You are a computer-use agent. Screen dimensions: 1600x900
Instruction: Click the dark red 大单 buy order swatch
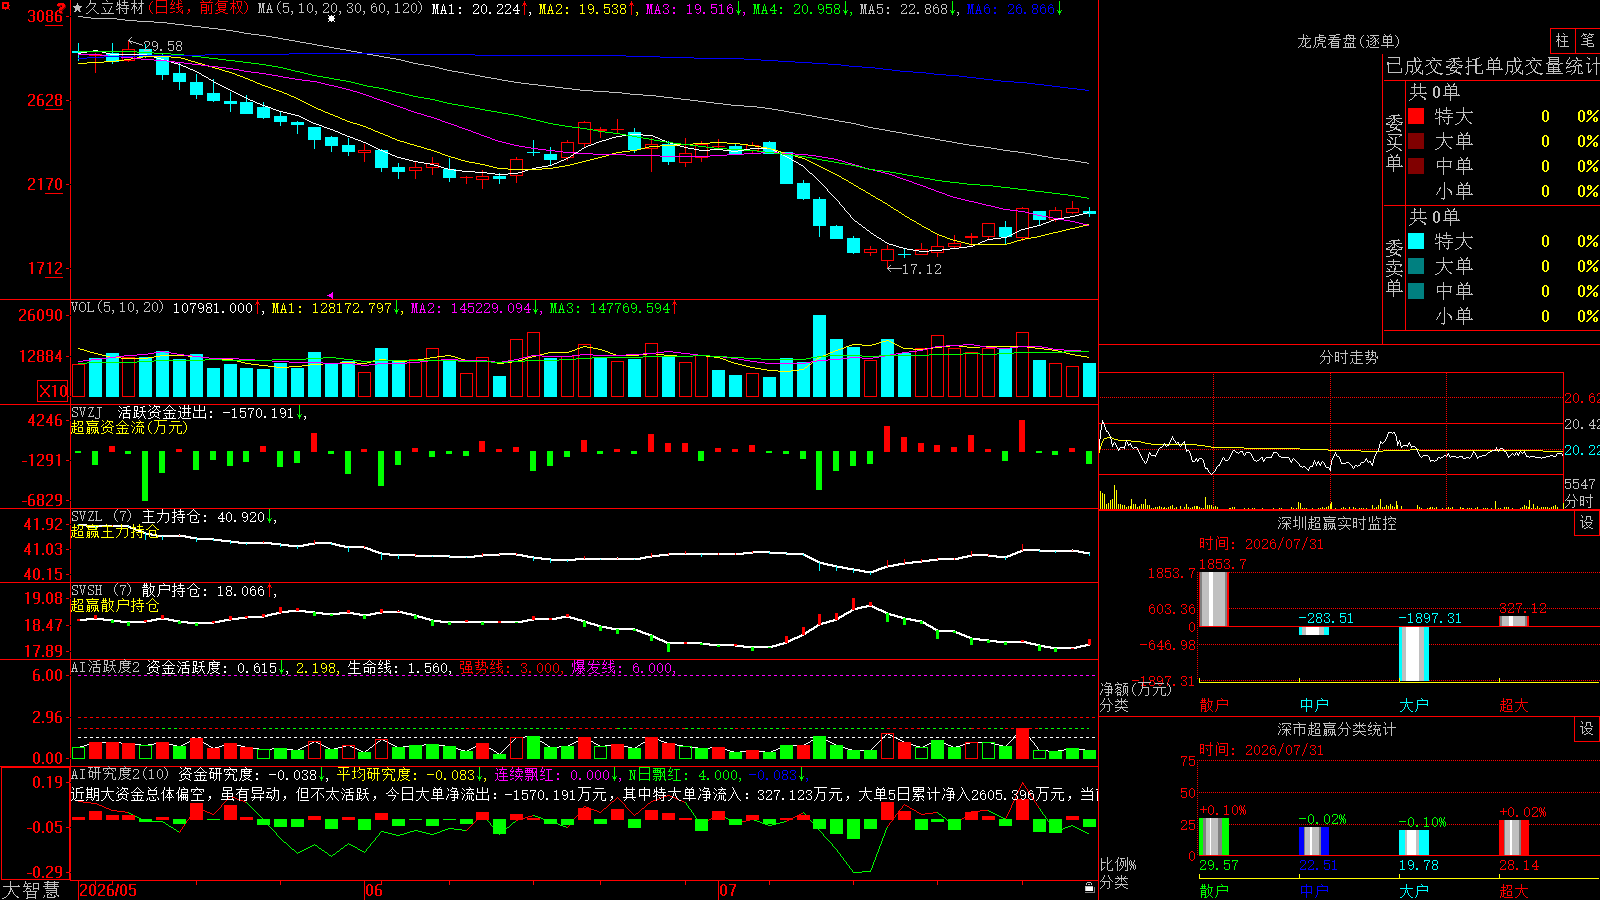[1416, 141]
